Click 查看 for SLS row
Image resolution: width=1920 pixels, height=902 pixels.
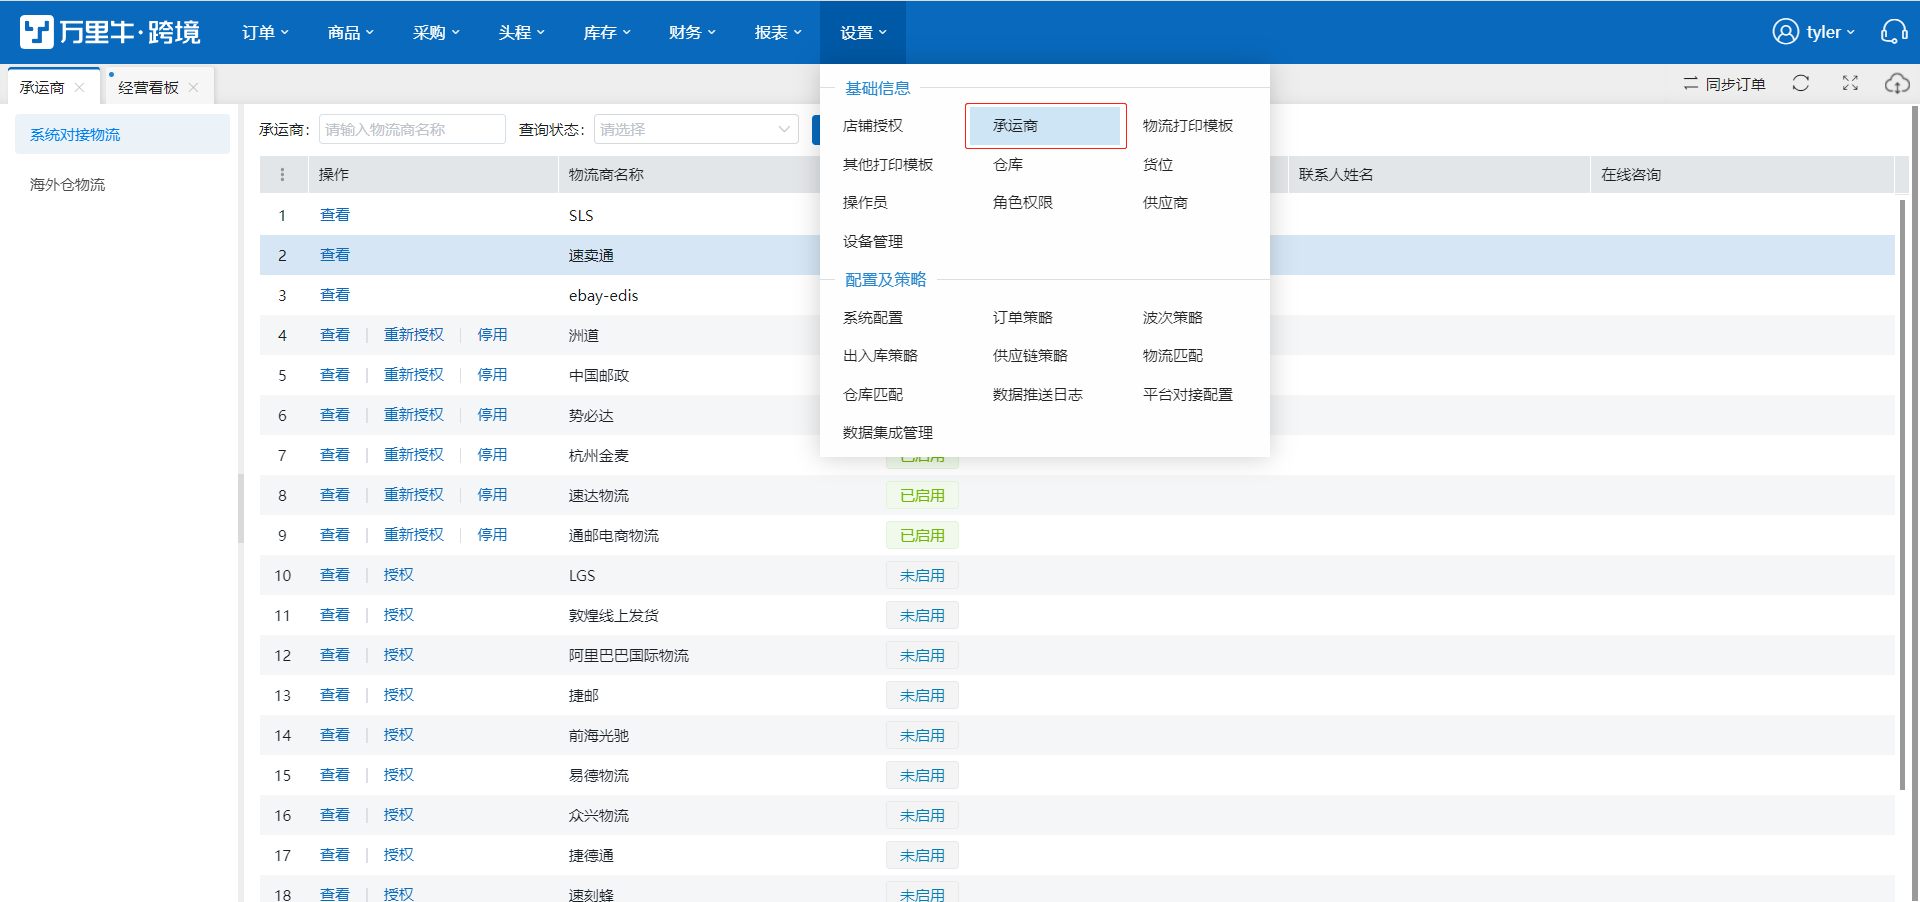[335, 215]
